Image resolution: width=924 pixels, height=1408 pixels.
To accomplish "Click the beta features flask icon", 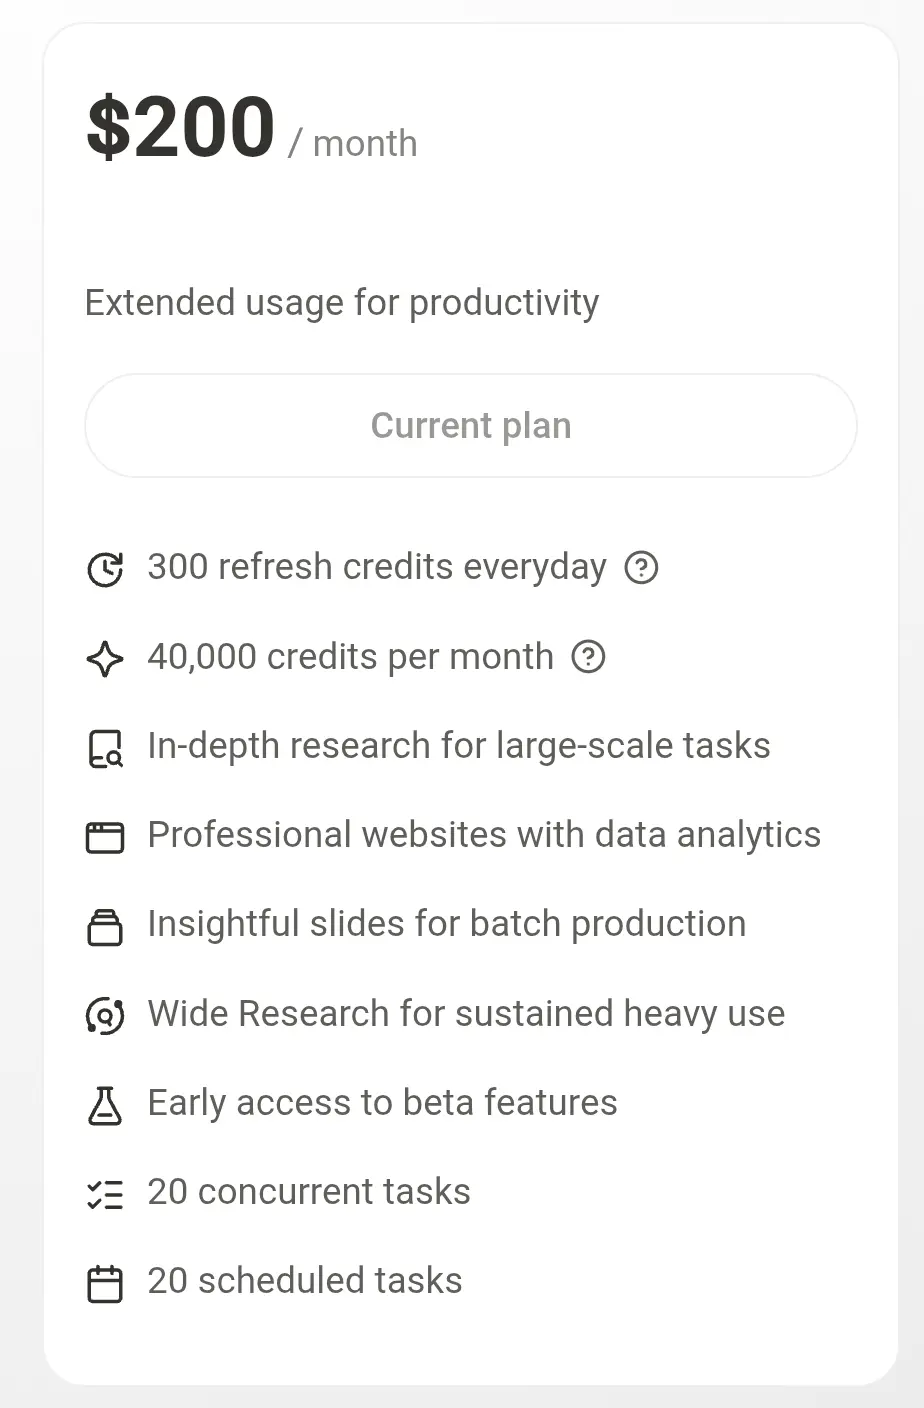I will (105, 1105).
